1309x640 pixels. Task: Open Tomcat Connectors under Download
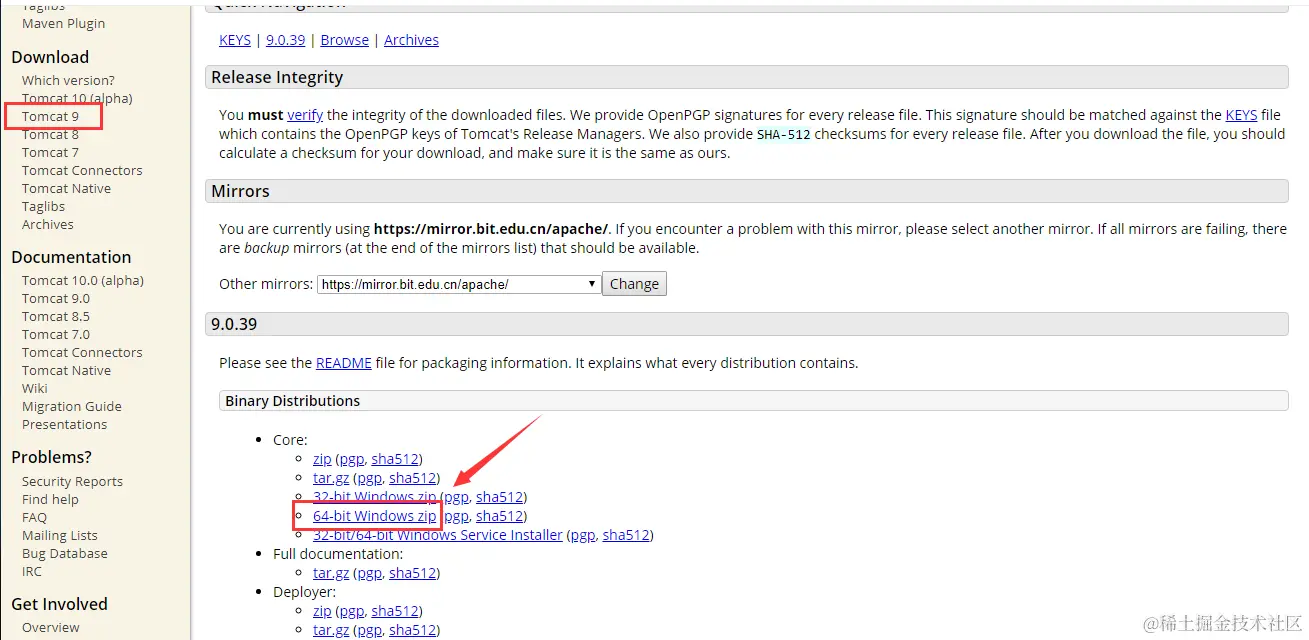tap(82, 170)
